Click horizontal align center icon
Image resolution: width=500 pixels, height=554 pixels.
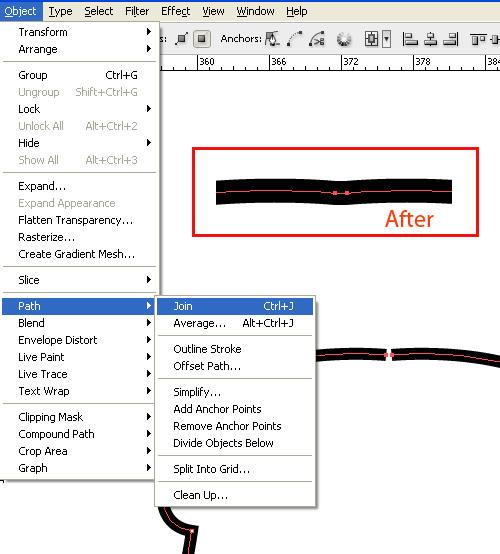(430, 39)
